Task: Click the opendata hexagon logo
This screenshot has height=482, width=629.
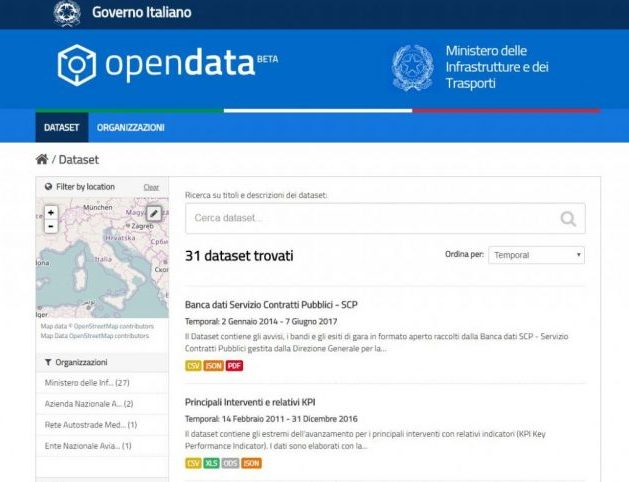Action: [x=77, y=65]
